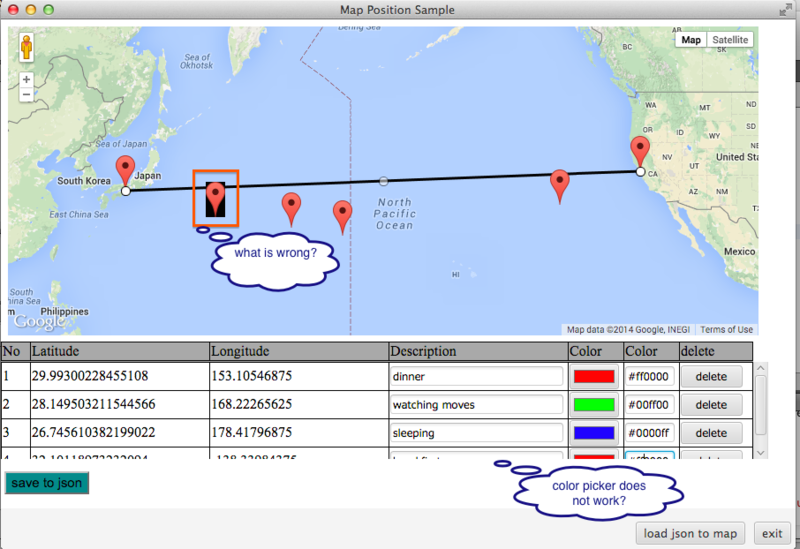Image resolution: width=800 pixels, height=549 pixels.
Task: Click the table scrollbar up arrow
Action: click(761, 368)
